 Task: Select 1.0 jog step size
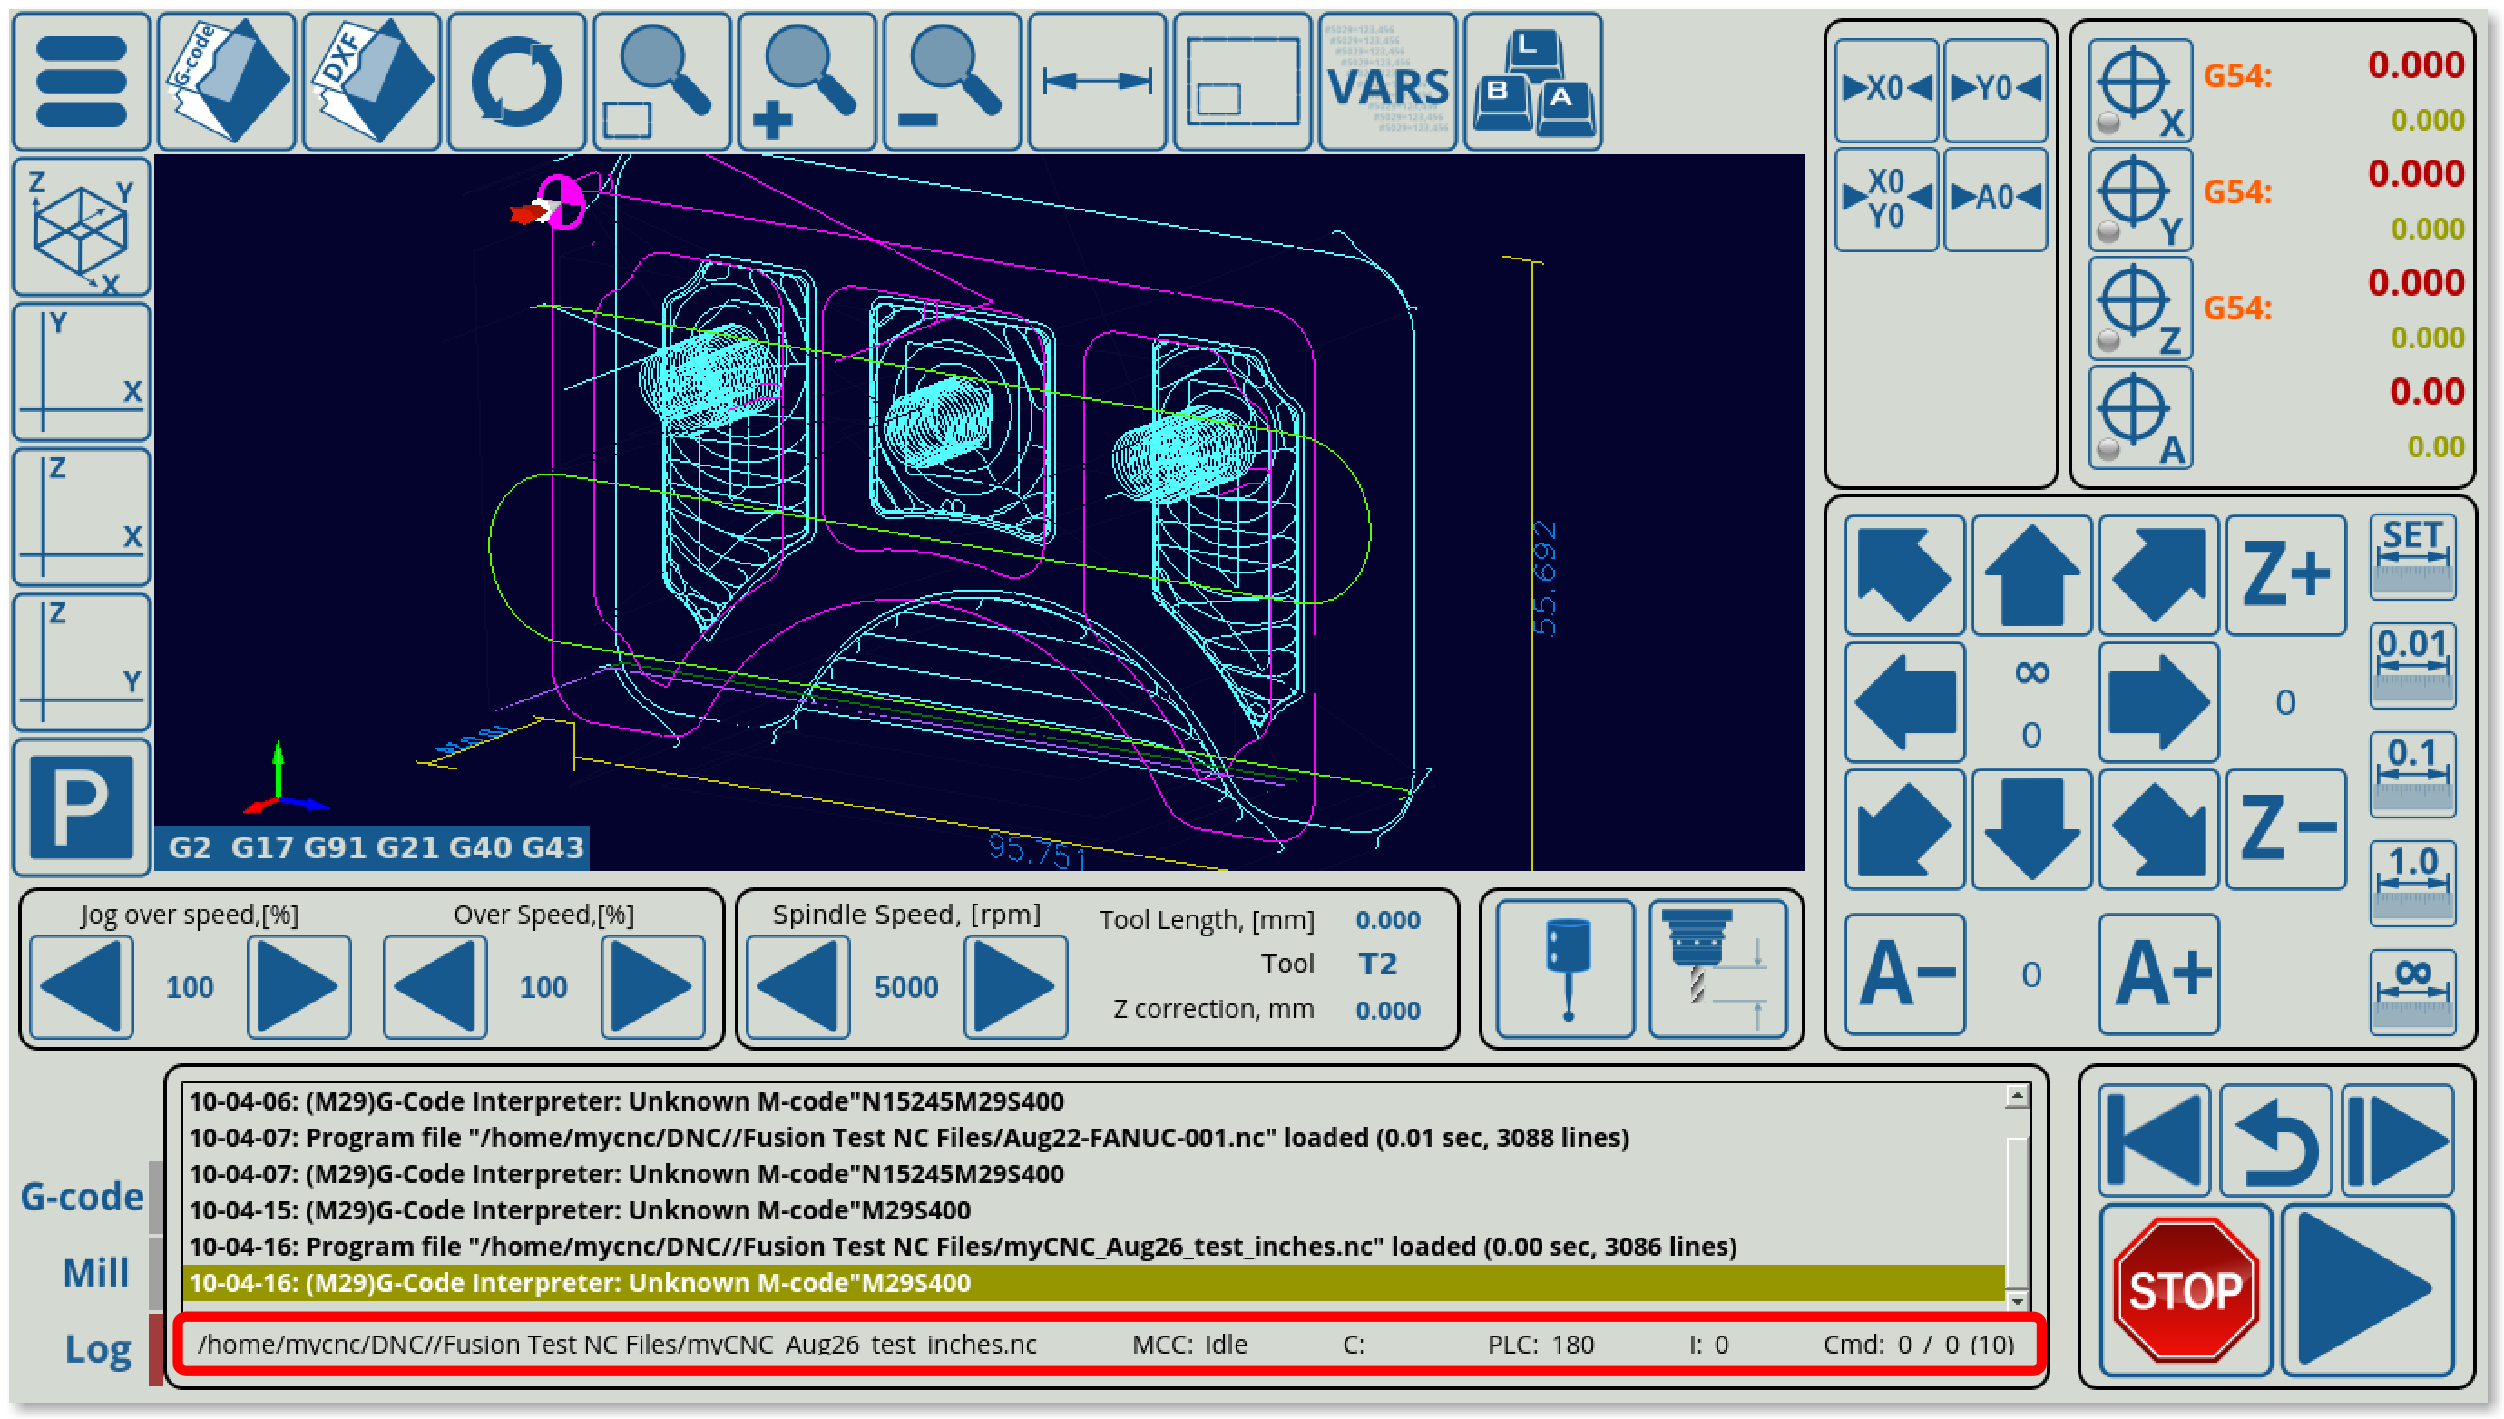click(x=2412, y=882)
